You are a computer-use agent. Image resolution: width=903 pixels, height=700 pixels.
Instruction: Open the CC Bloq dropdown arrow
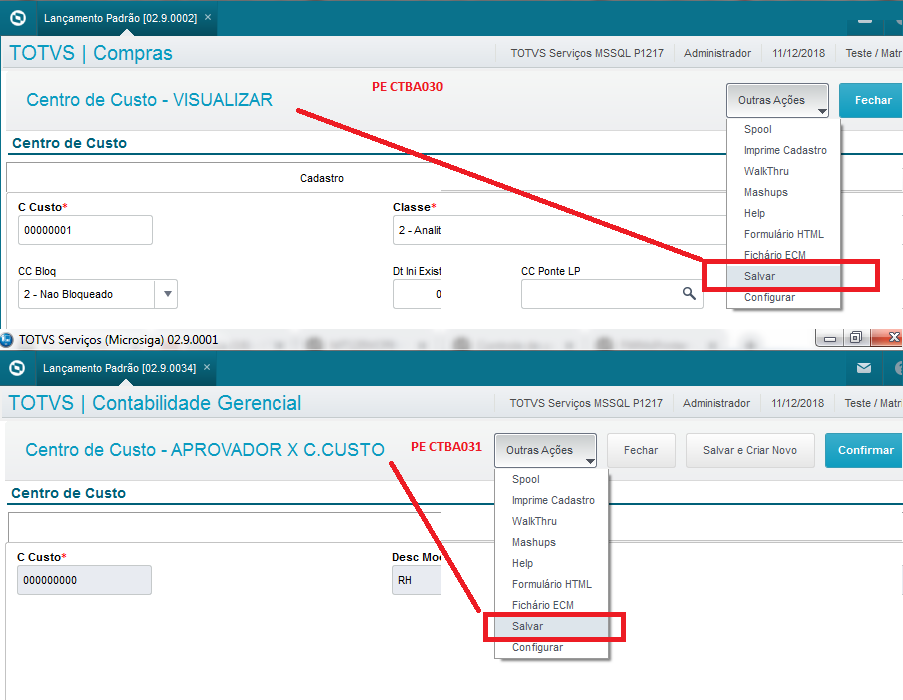(x=167, y=294)
